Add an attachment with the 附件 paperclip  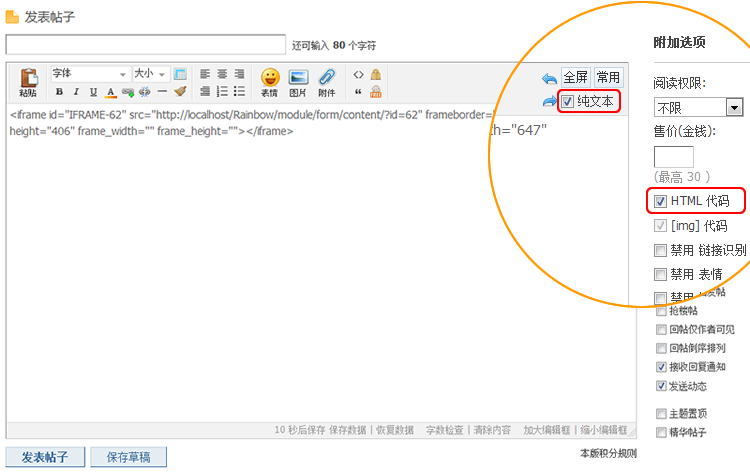(327, 81)
